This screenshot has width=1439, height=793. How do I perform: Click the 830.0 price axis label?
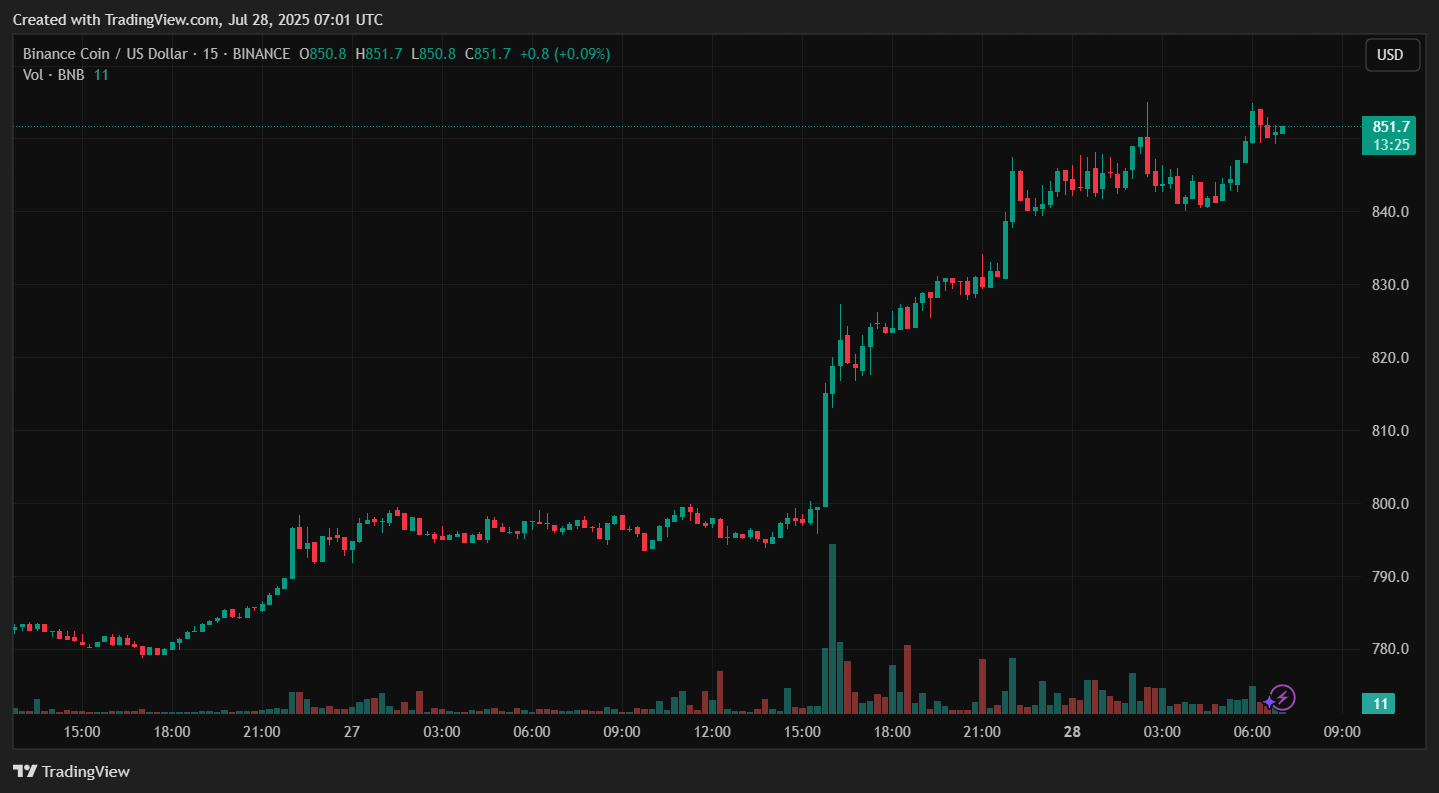pos(1391,285)
